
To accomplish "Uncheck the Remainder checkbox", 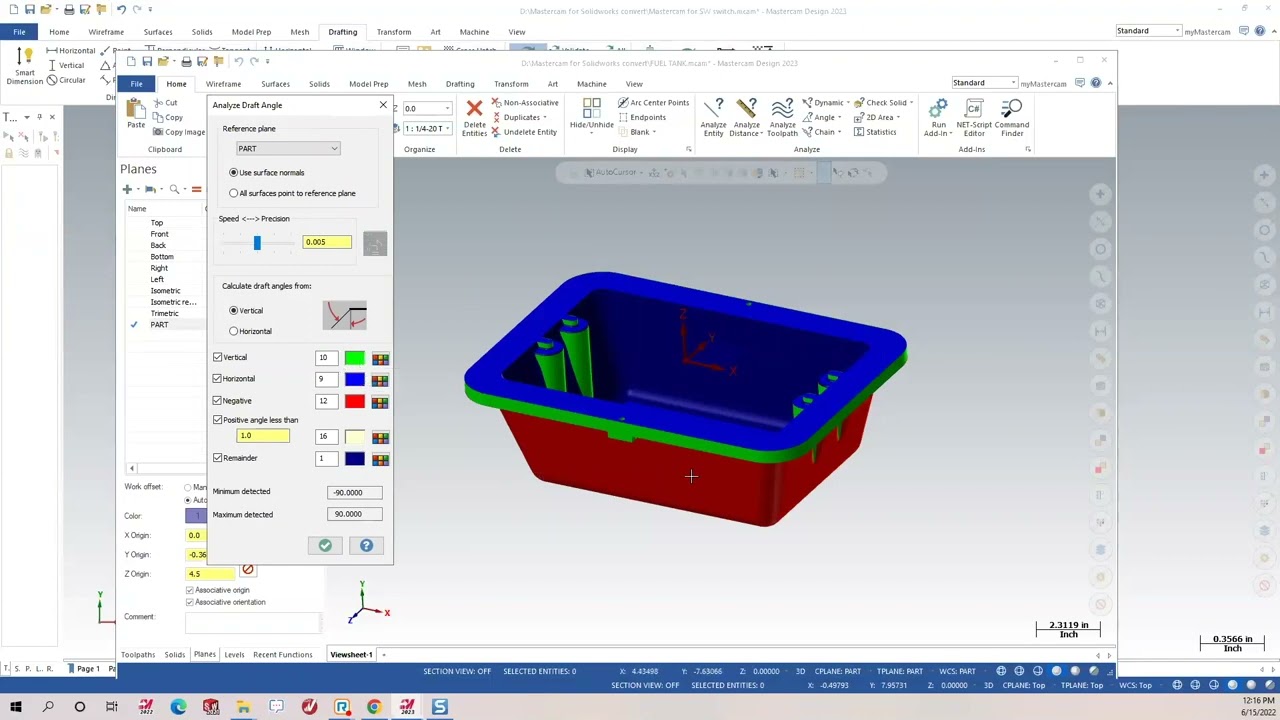I will [x=218, y=458].
